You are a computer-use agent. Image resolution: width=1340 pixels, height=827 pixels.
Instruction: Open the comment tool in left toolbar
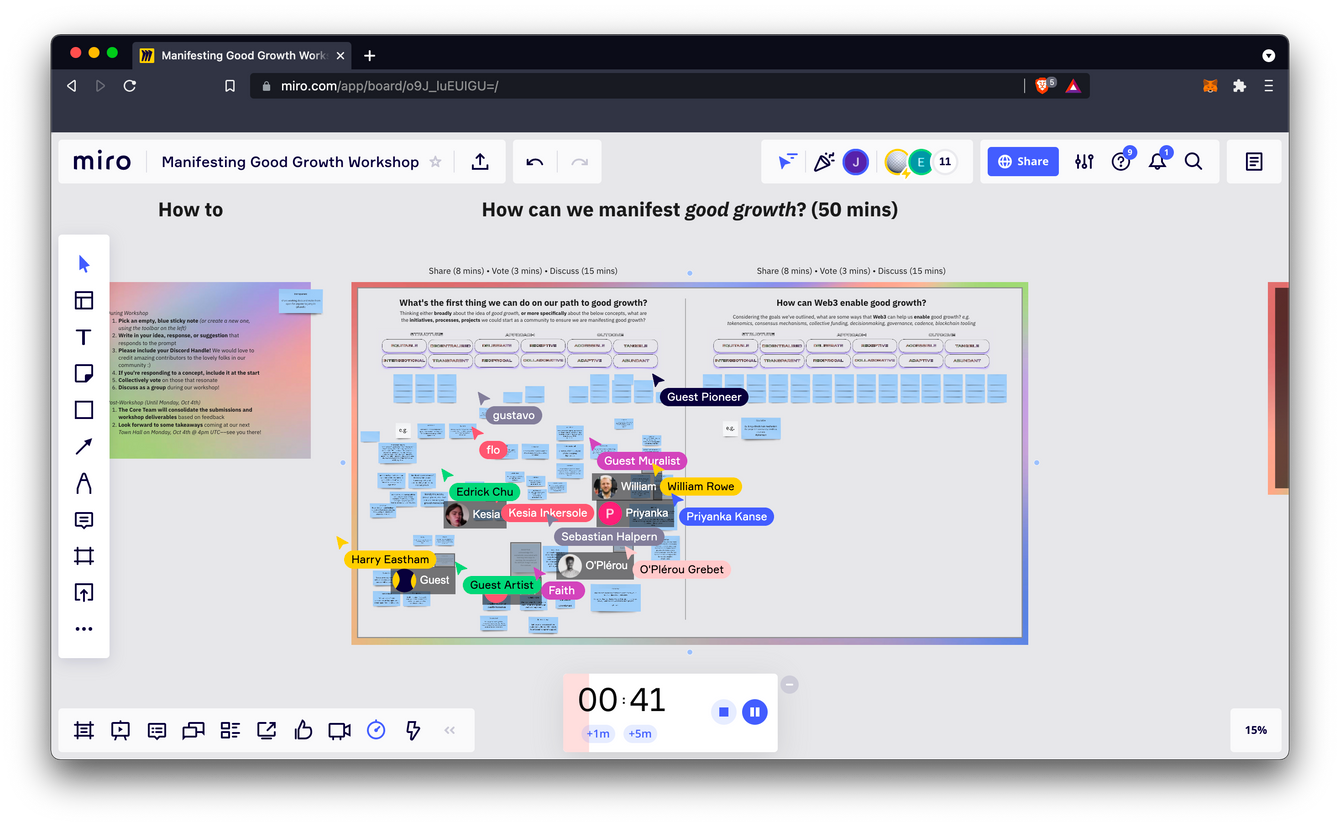[x=84, y=520]
